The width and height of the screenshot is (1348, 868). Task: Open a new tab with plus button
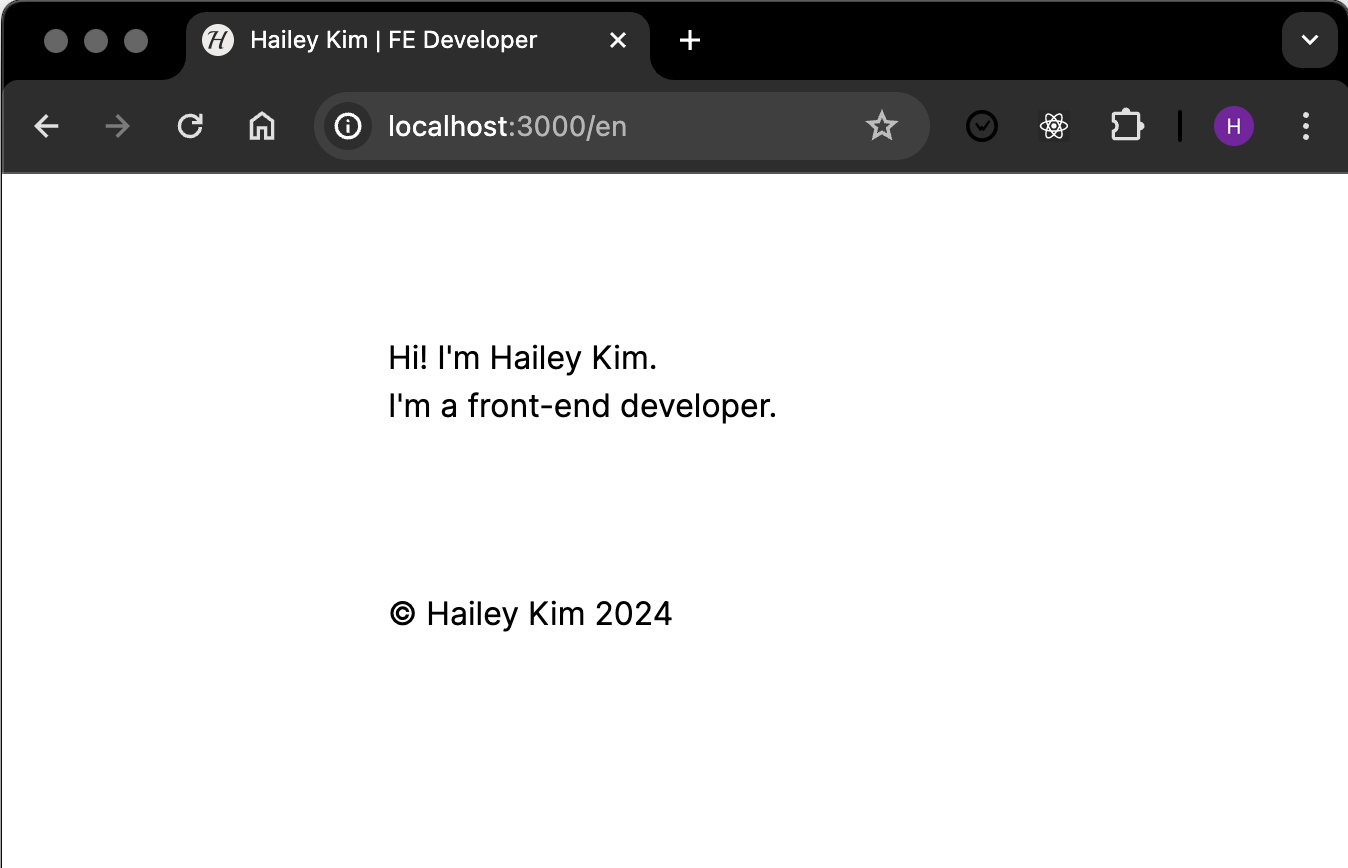(x=690, y=40)
